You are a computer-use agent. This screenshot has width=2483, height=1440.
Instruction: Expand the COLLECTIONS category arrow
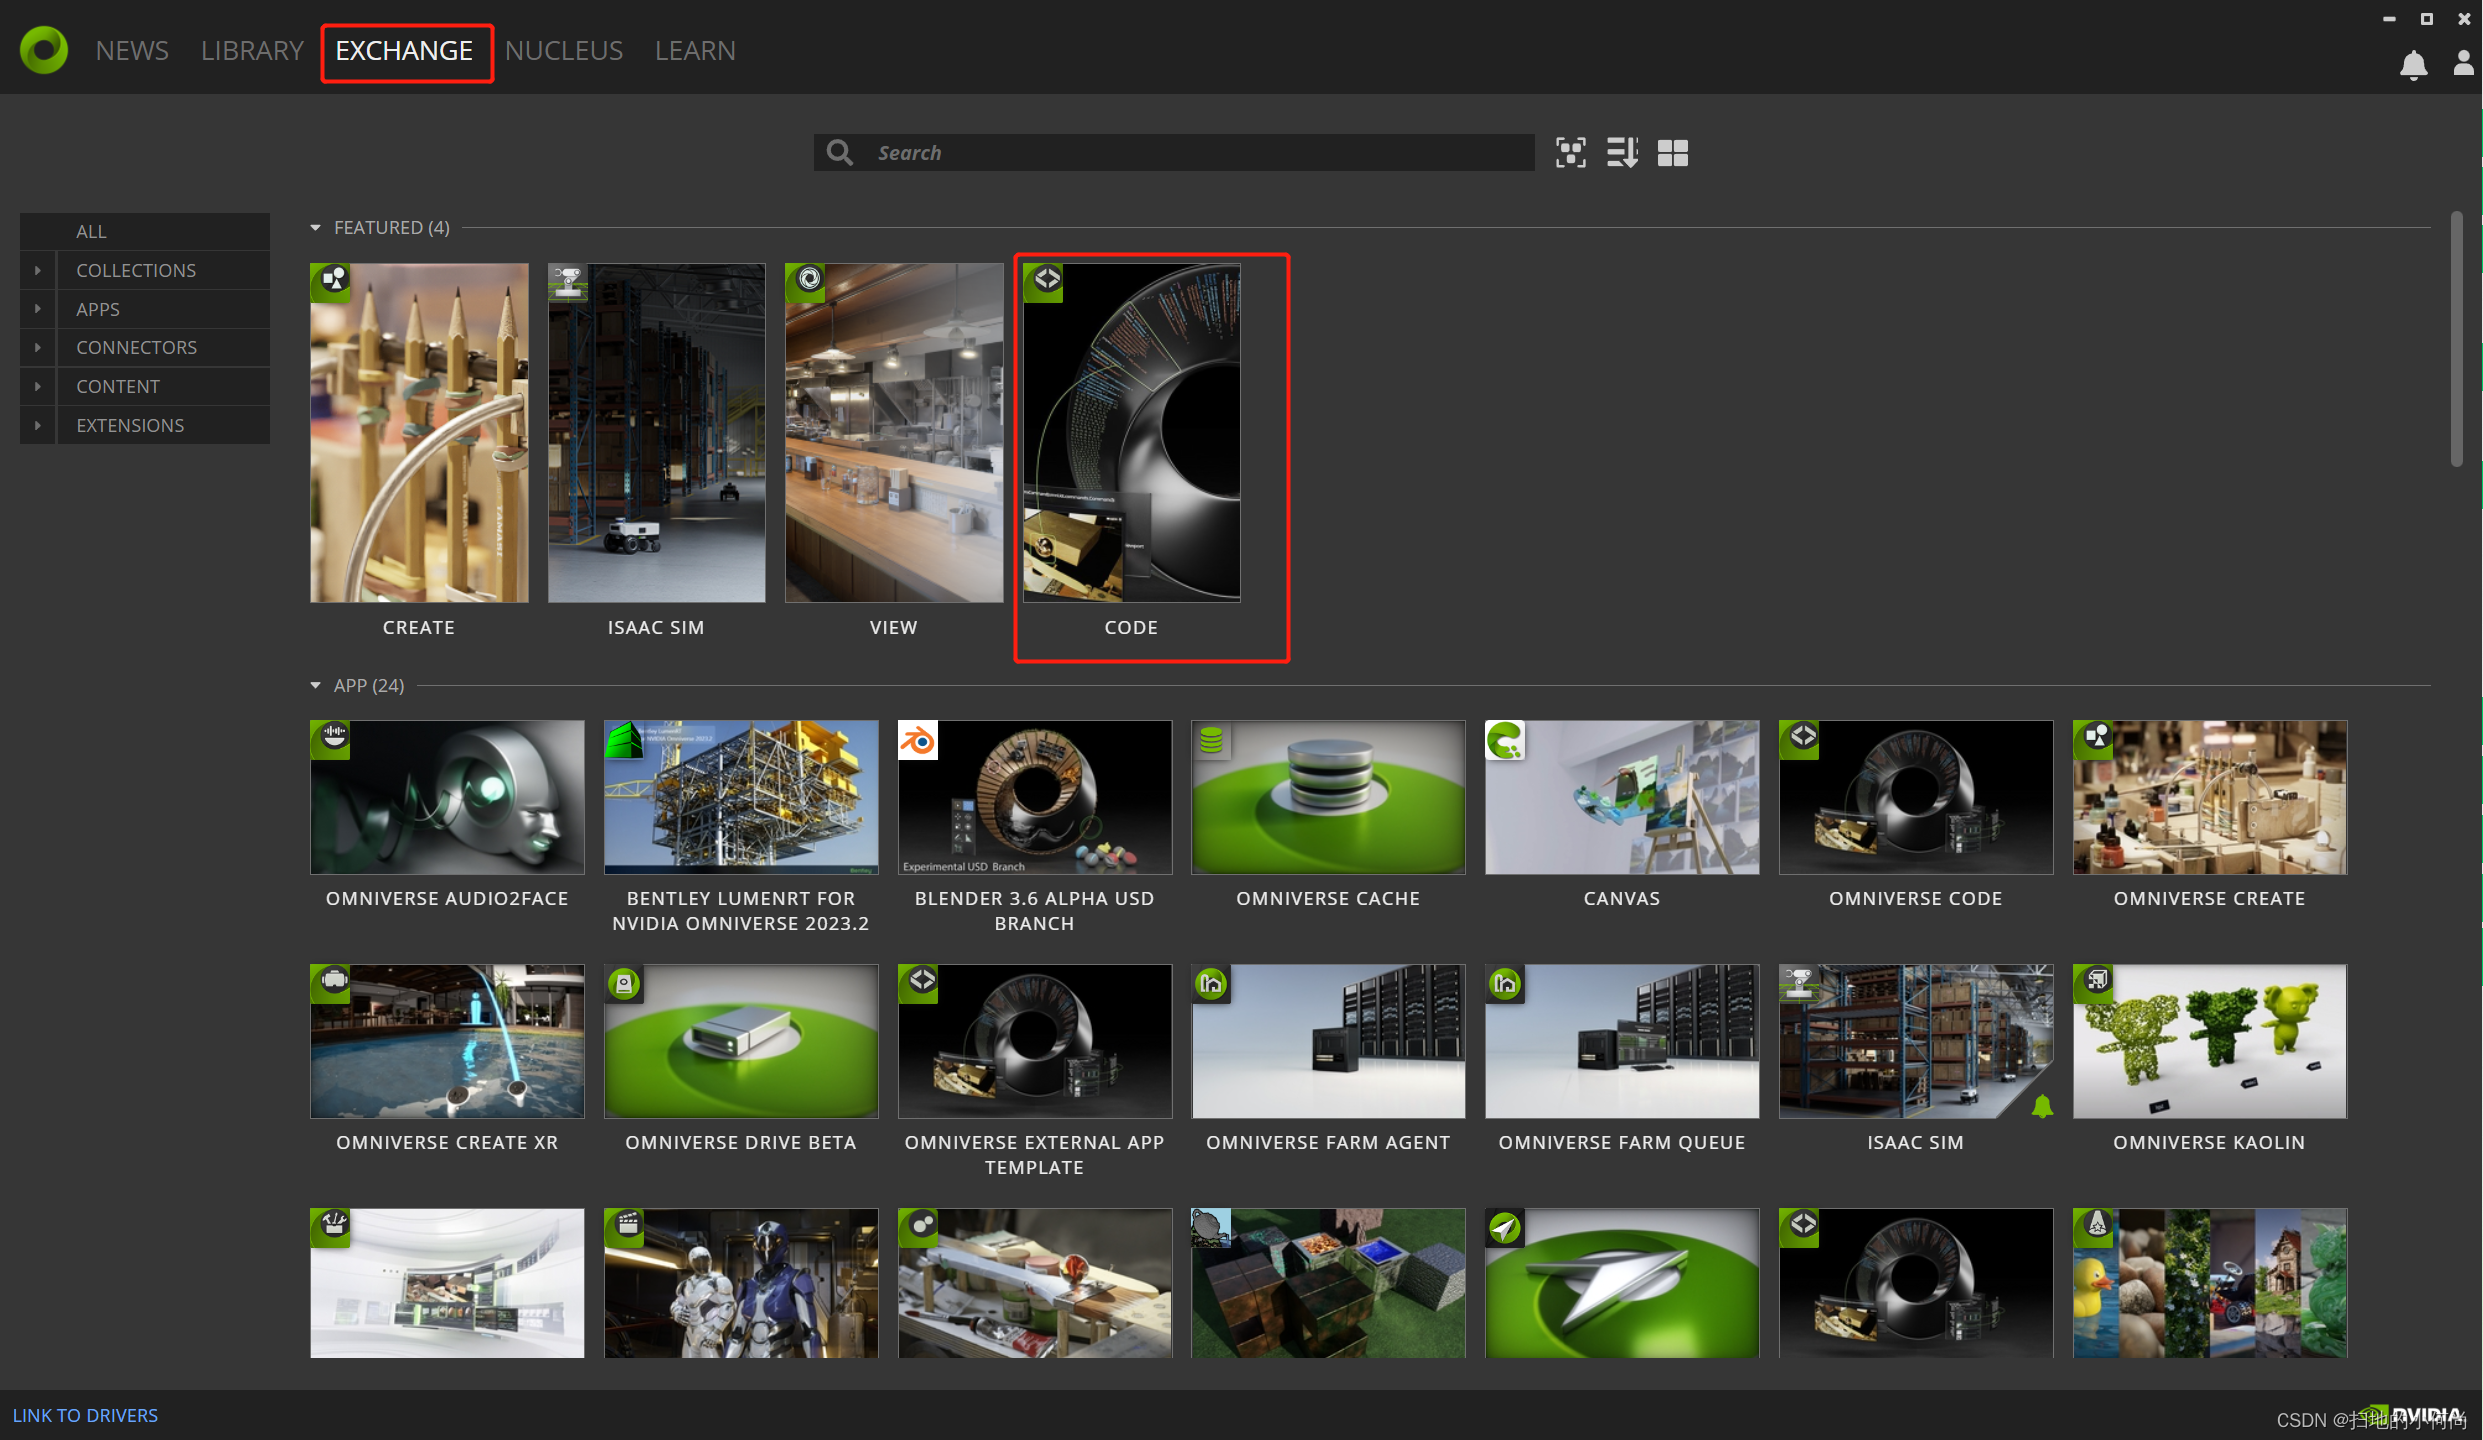pos(38,270)
